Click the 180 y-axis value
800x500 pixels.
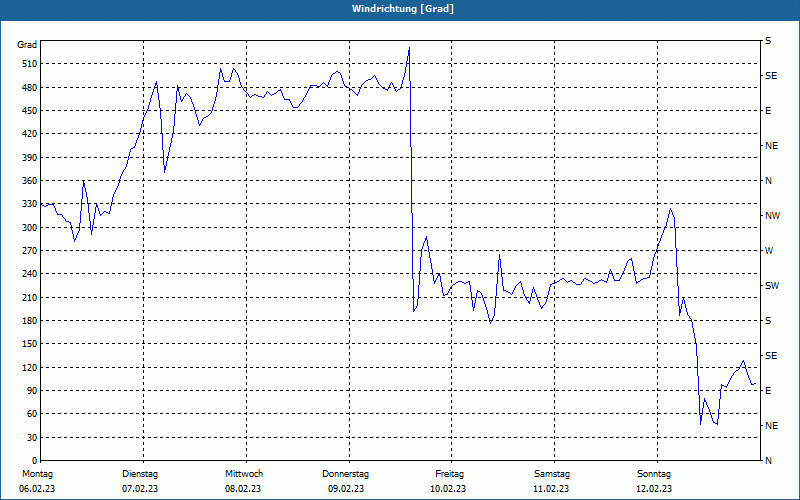pos(30,321)
